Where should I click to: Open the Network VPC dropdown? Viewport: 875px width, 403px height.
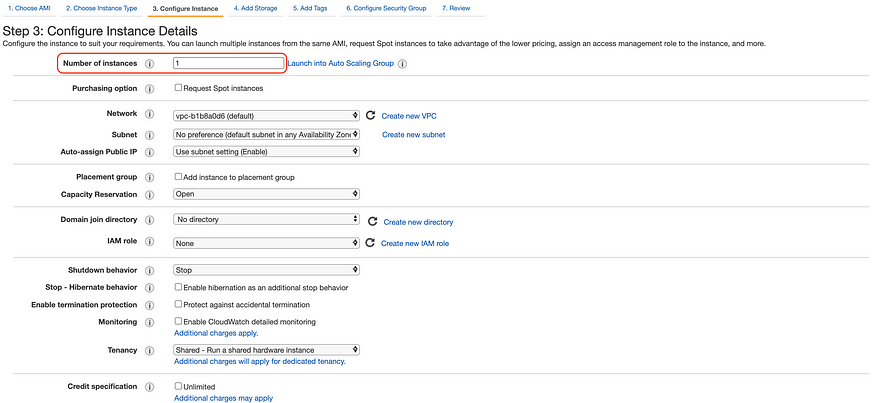pos(266,115)
